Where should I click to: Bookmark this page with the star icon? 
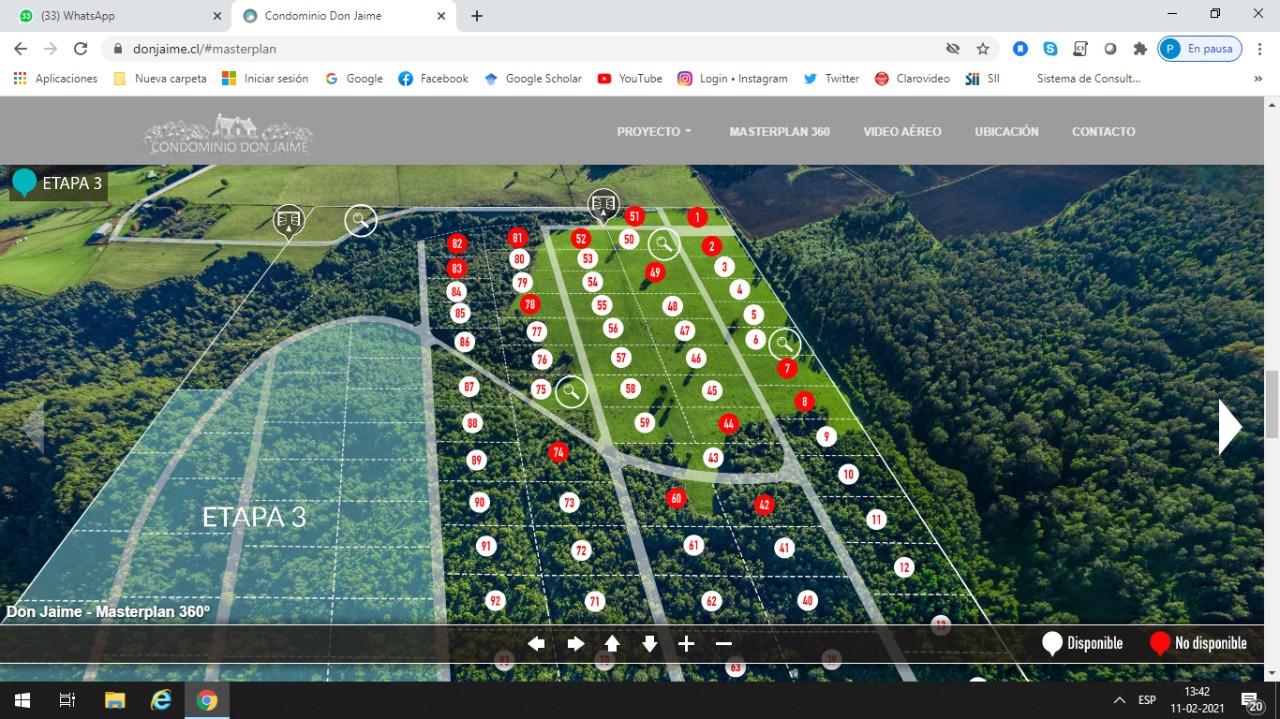tap(983, 49)
